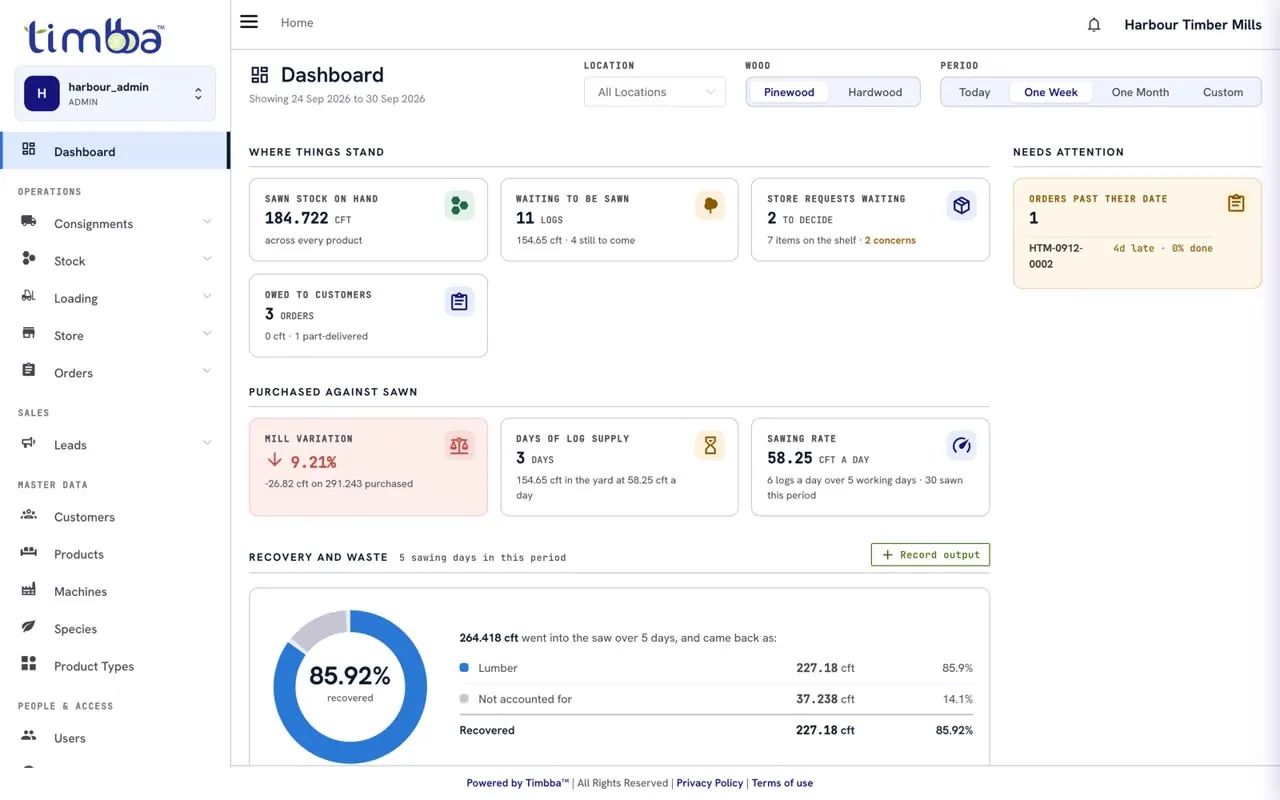
Task: Expand the Leads submenu chevron
Action: [207, 443]
